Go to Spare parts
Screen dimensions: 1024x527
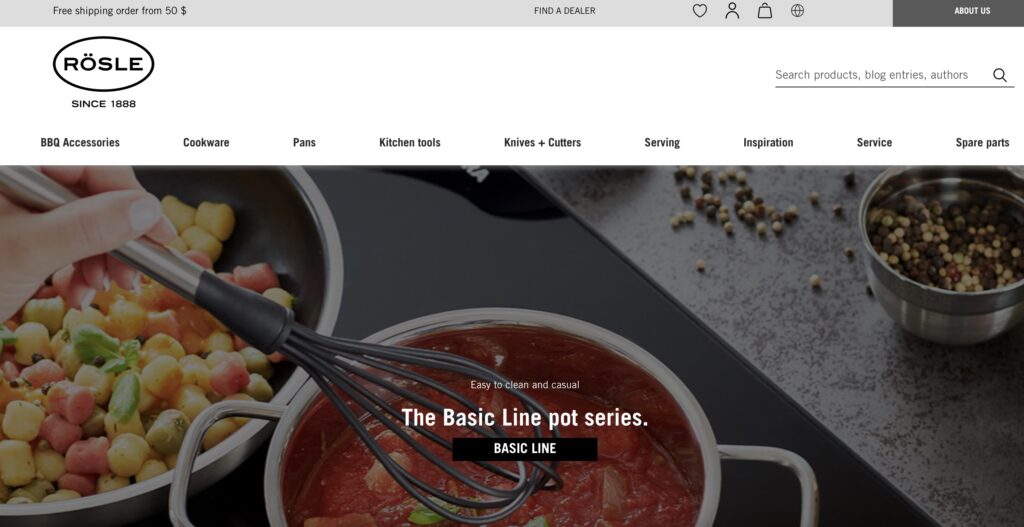point(982,142)
